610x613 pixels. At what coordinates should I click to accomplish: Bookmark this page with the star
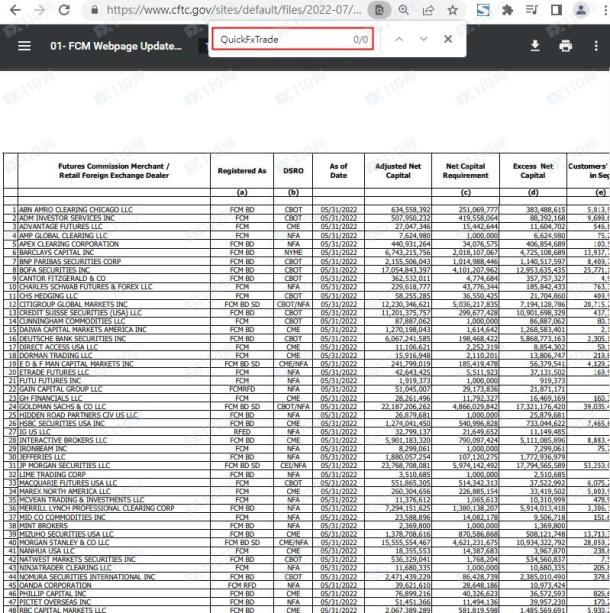pyautogui.click(x=453, y=10)
